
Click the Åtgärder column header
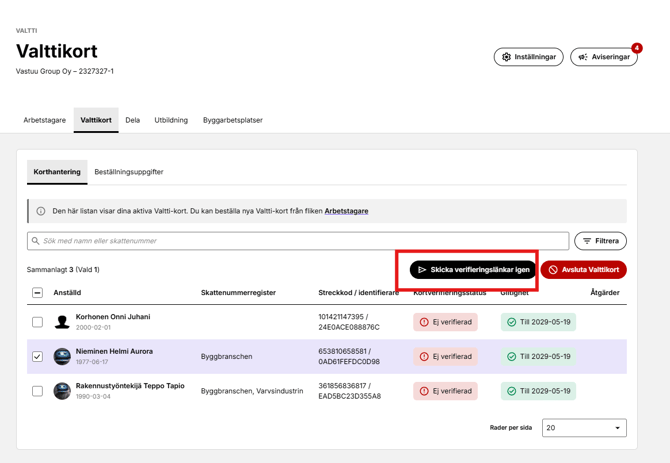coord(605,293)
